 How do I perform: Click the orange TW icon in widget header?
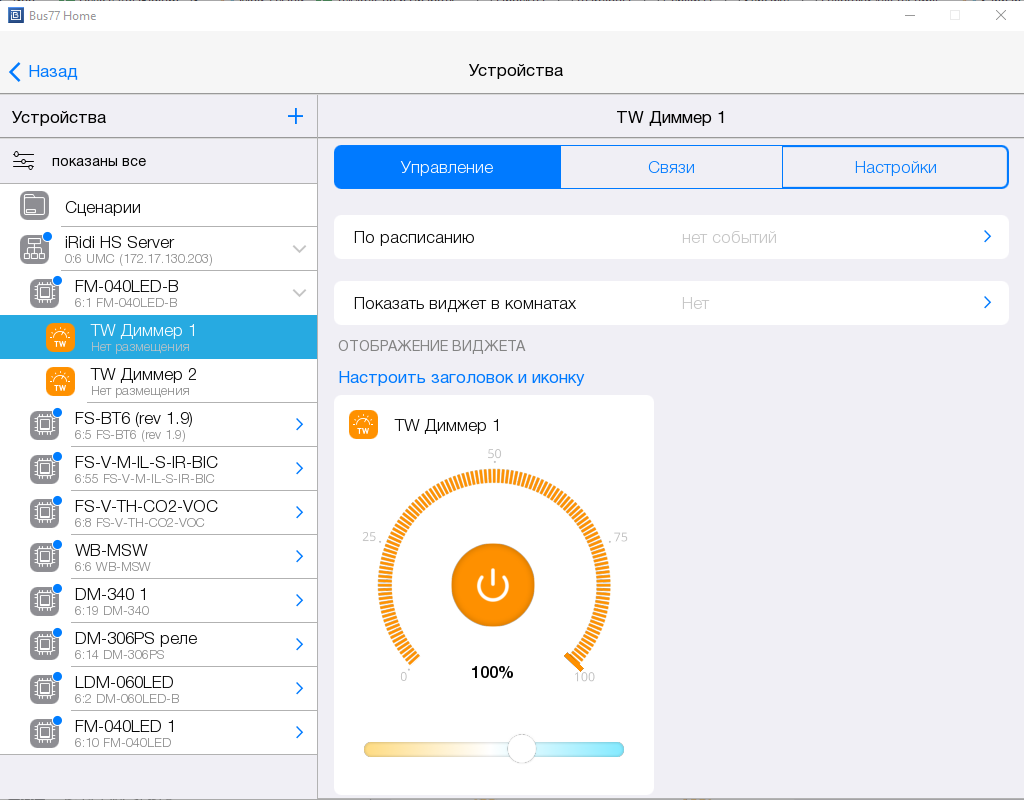coord(363,425)
